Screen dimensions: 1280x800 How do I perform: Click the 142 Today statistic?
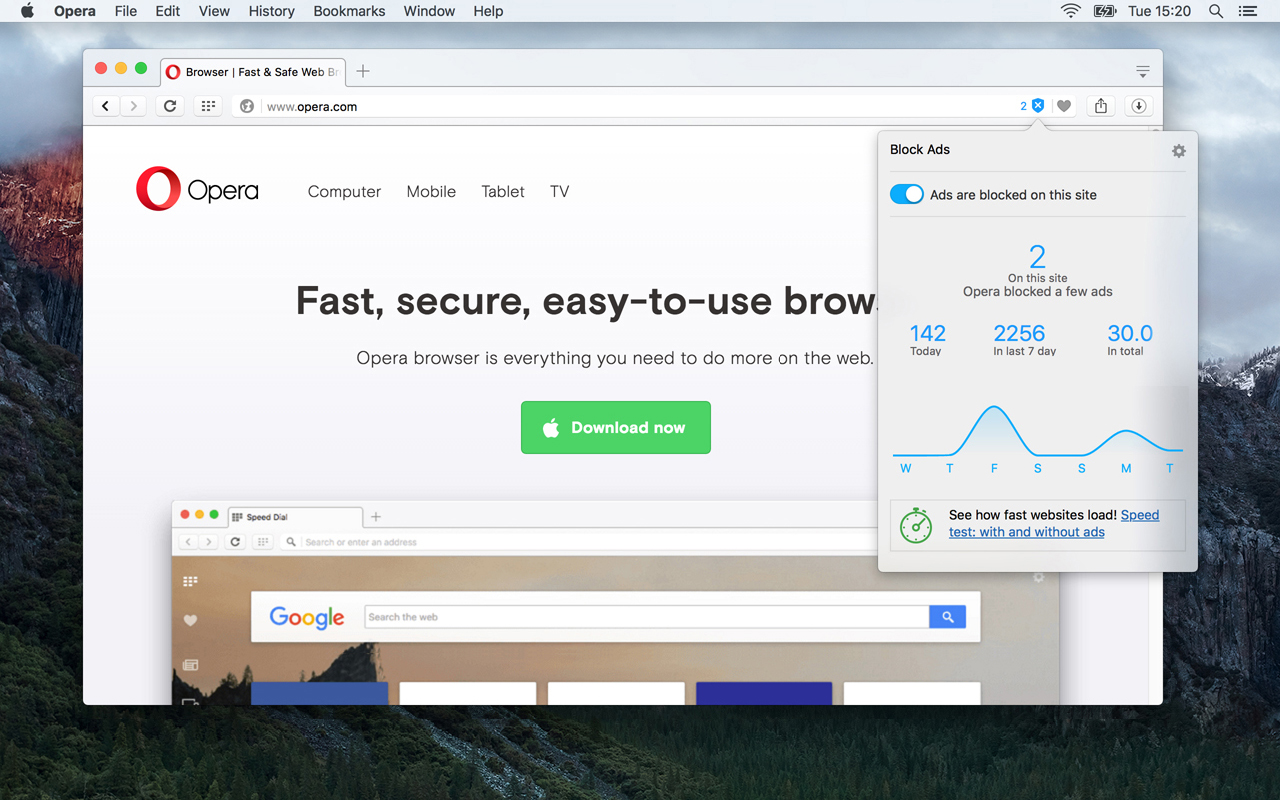927,340
